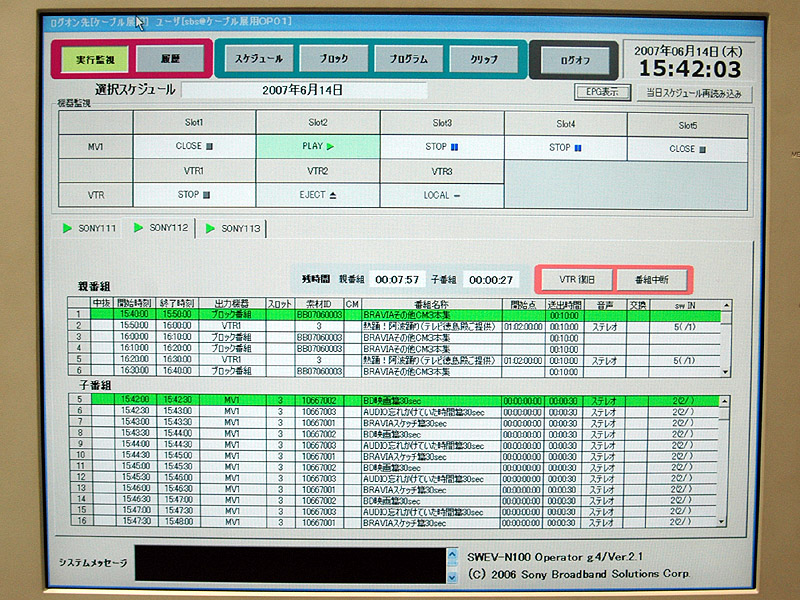Click the VTR3 LOCAL status indicator
Screen dimensions: 800x600
pyautogui.click(x=441, y=197)
